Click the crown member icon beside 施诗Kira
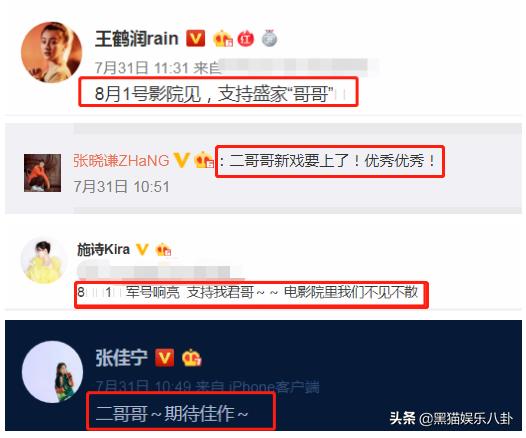526x438 pixels. point(163,250)
